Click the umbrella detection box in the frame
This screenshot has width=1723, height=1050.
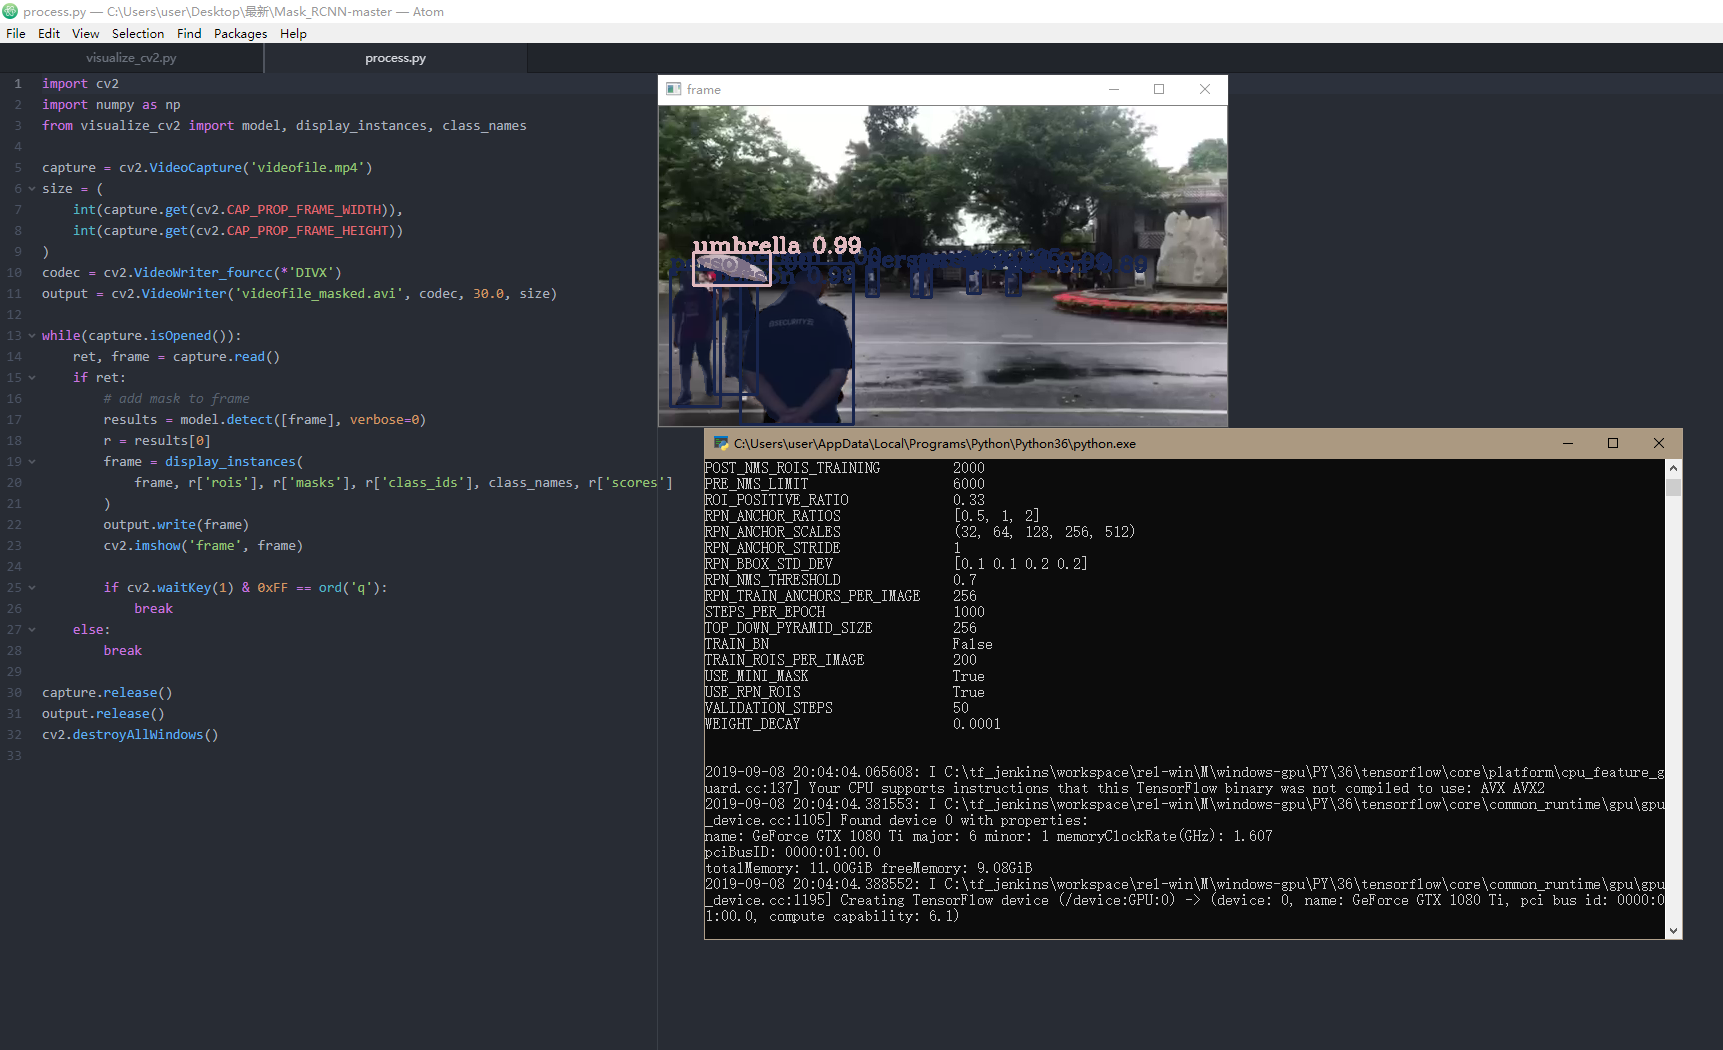[732, 269]
